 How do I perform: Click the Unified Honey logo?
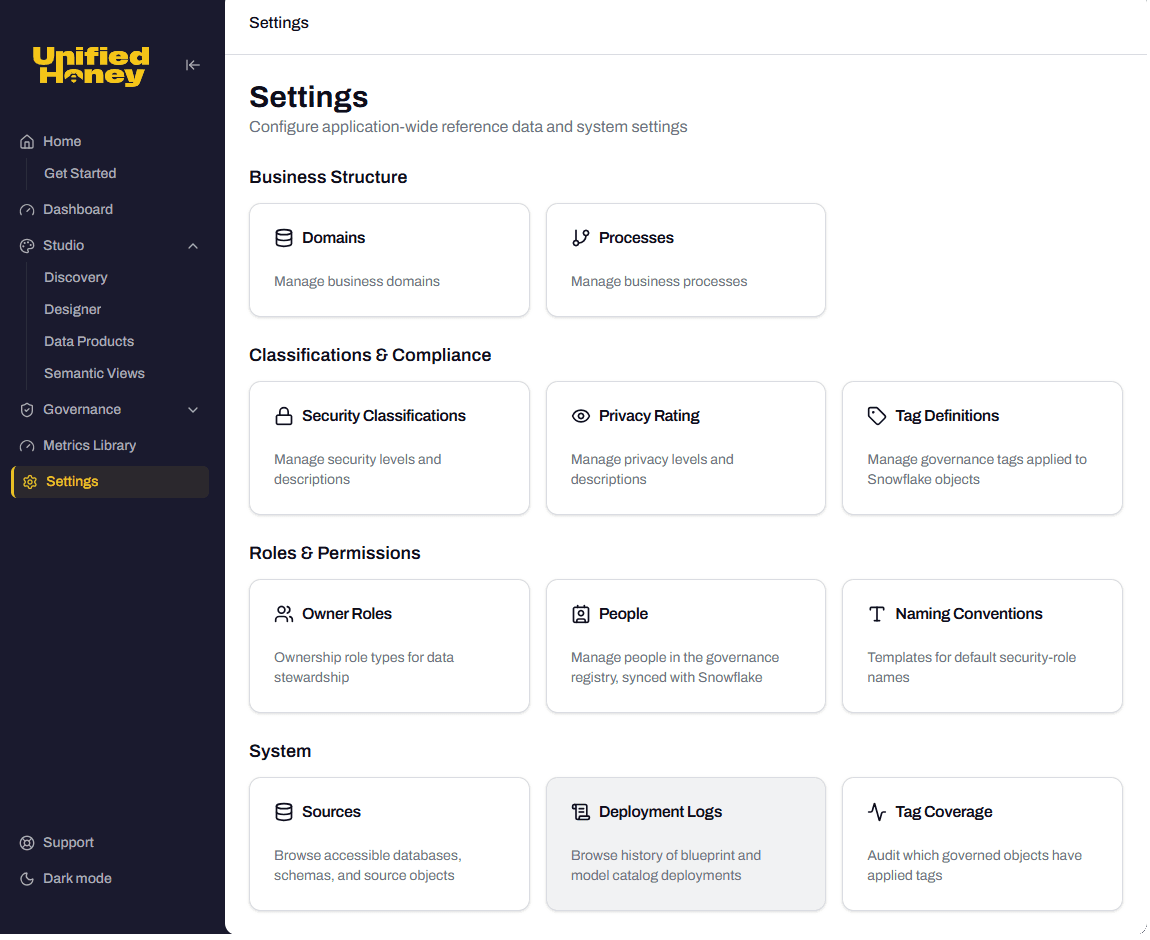click(91, 66)
